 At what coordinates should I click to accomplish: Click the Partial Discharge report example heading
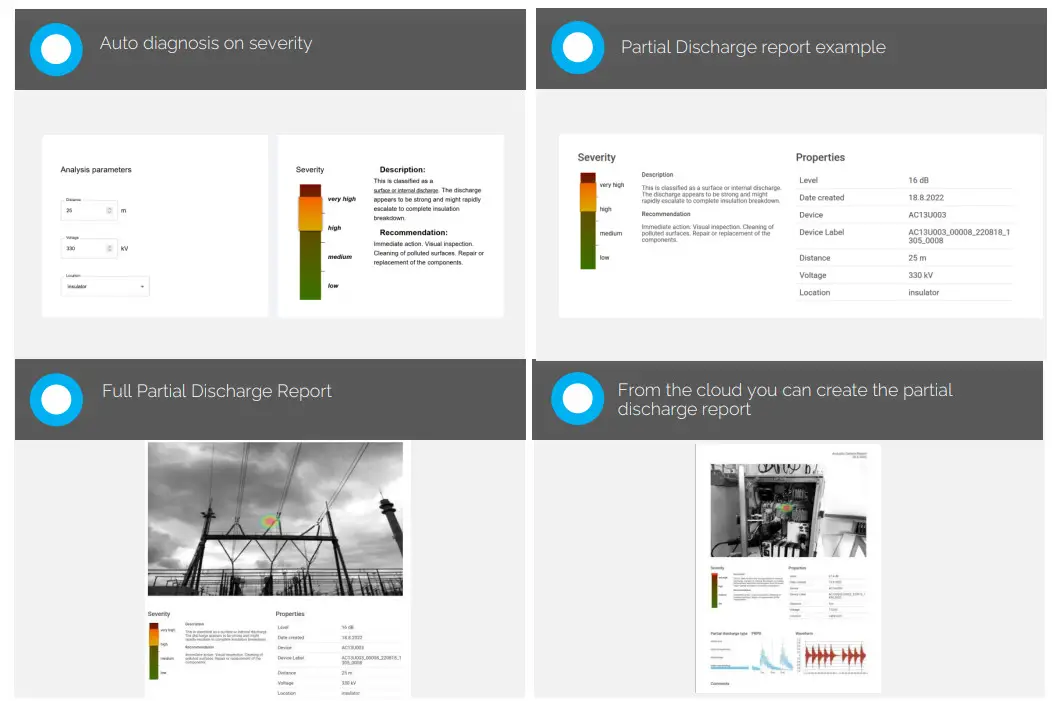(753, 47)
